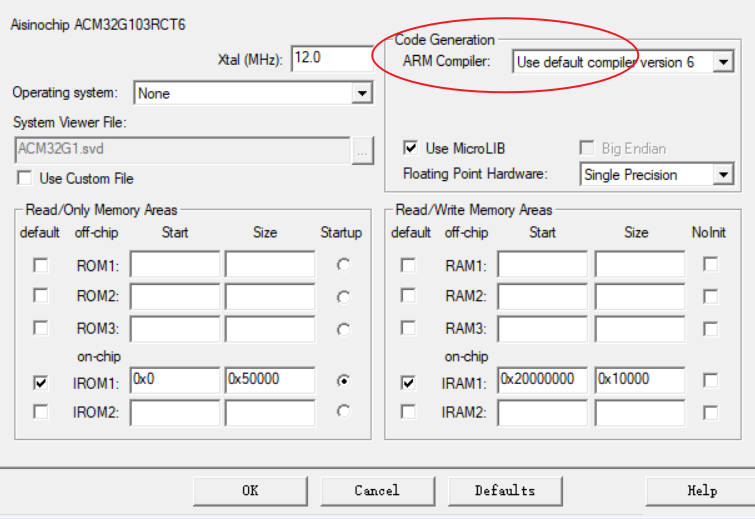The height and width of the screenshot is (519, 755).
Task: Click the Aisinochip ACM32G103RCT6 device label
Action: pos(98,25)
